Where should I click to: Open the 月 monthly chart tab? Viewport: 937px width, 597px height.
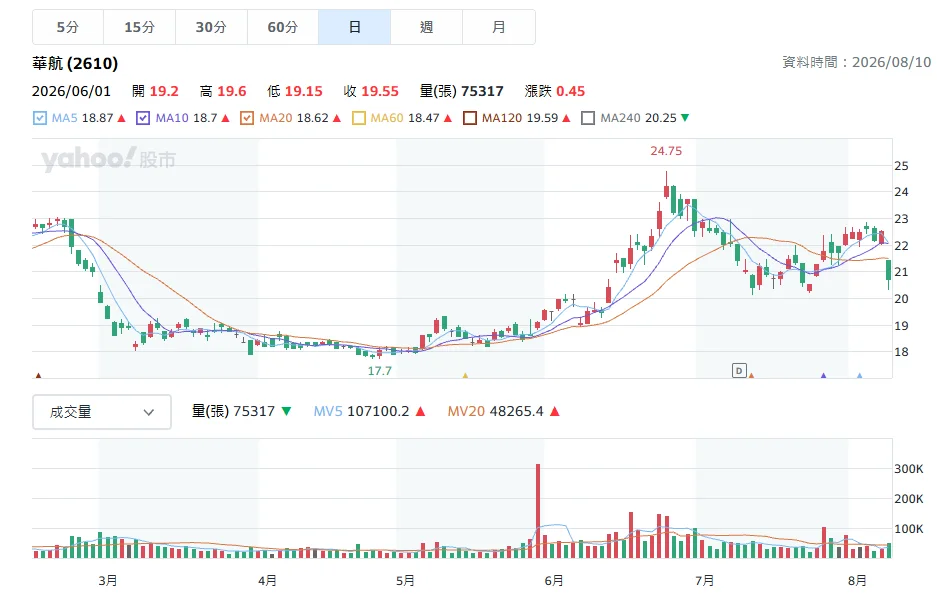point(498,27)
